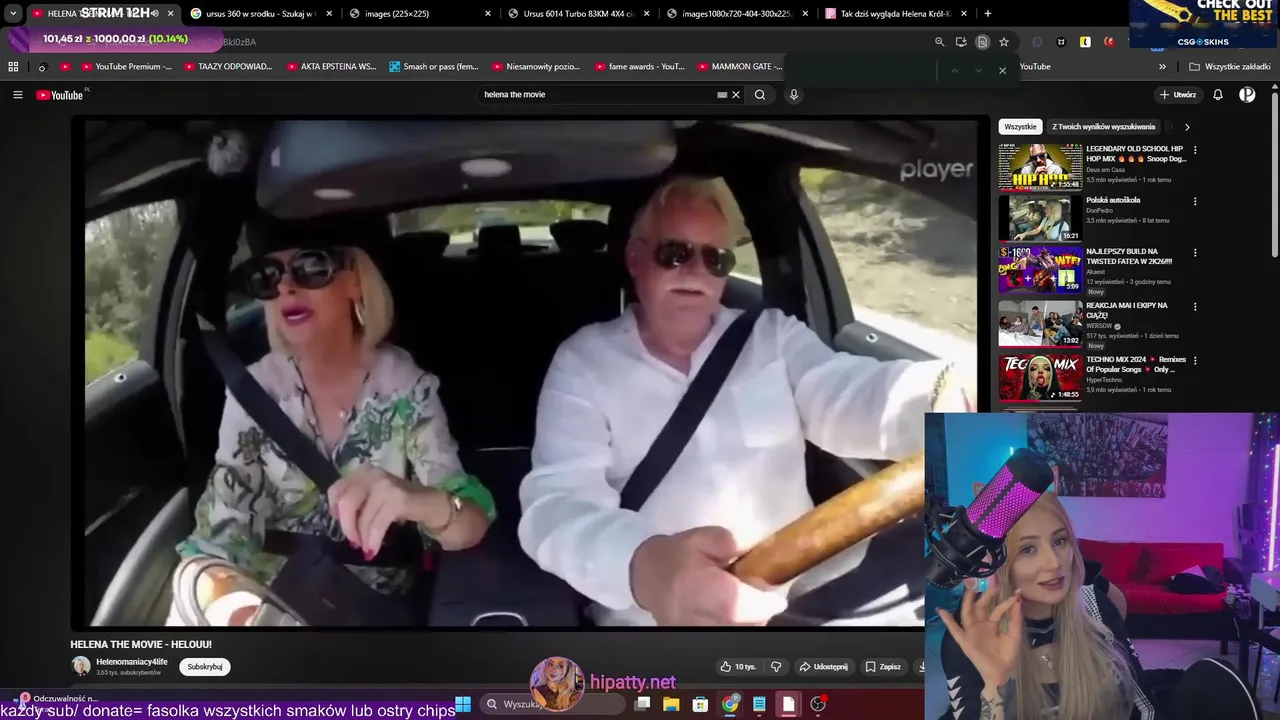Go to next find result arrow
The image size is (1280, 720).
978,70
